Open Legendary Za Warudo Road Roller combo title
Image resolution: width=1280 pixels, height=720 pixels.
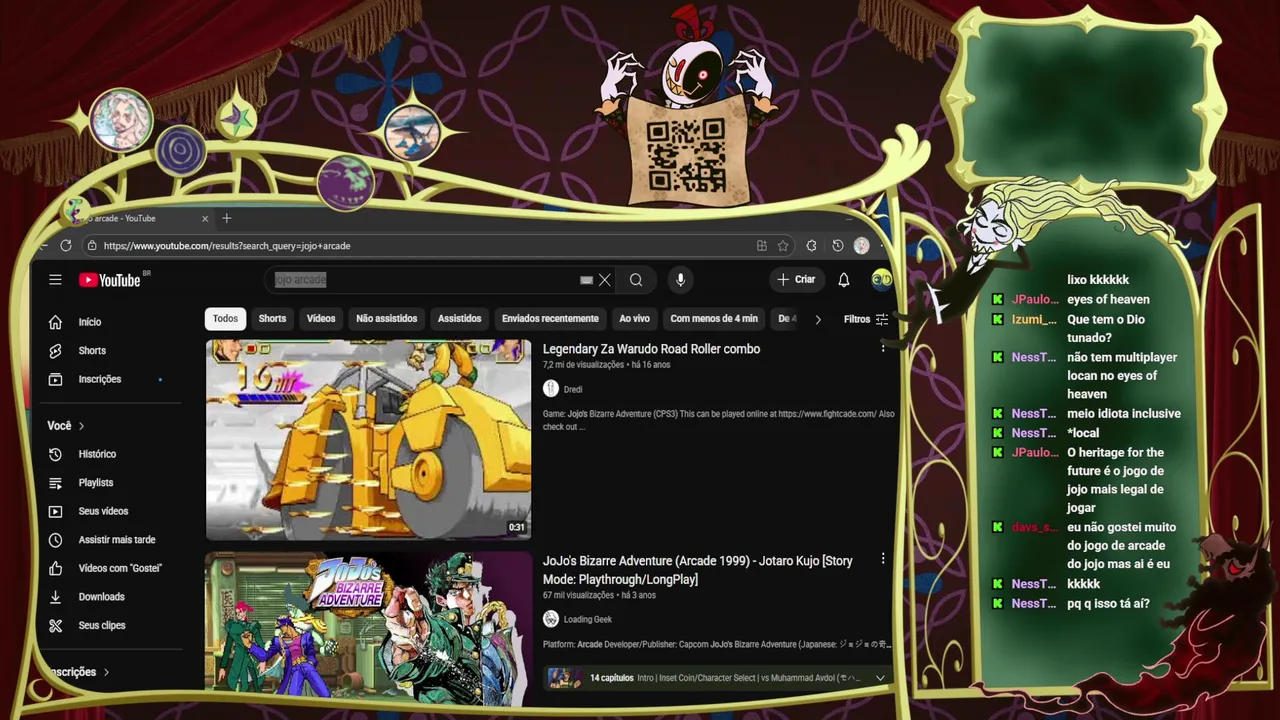[x=651, y=349]
